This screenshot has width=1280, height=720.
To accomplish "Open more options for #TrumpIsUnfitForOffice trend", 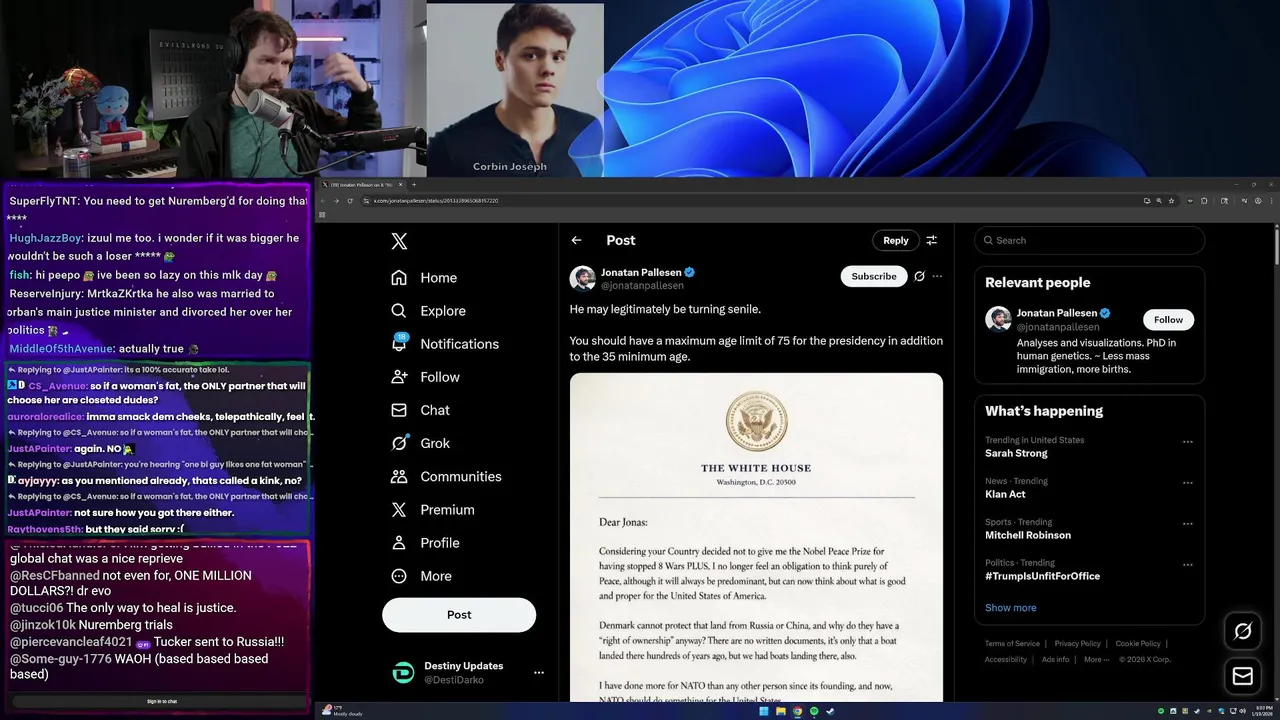I will point(1188,565).
